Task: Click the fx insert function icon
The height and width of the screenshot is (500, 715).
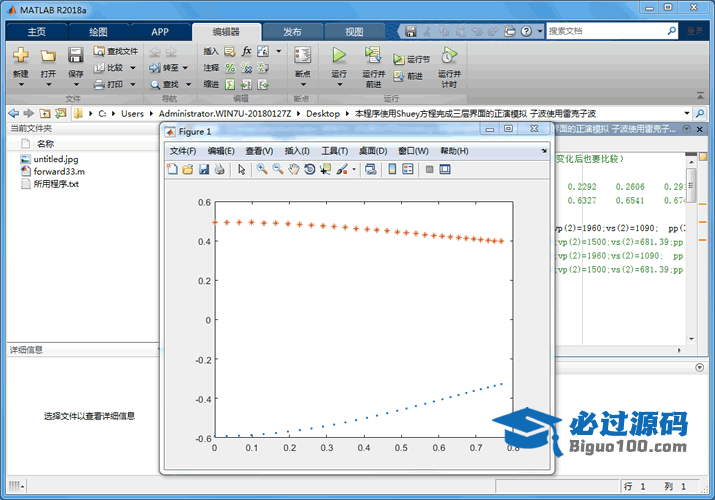Action: 246,51
